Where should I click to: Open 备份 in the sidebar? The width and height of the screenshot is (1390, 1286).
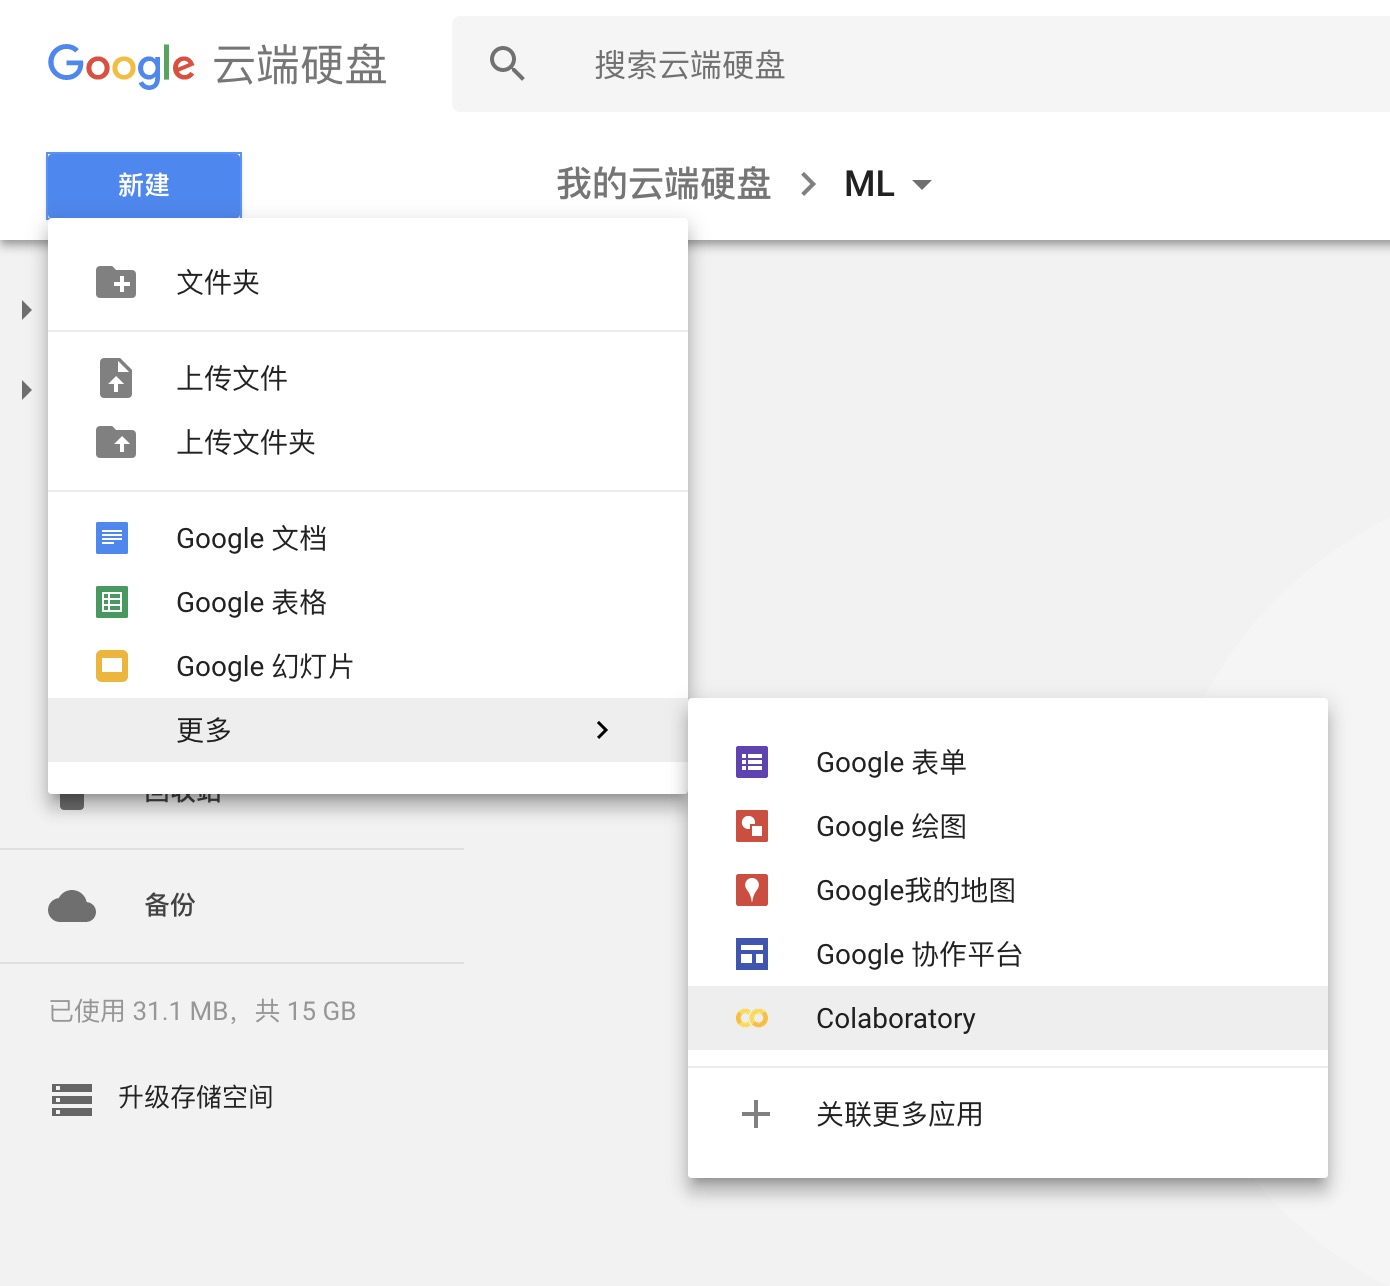pos(170,905)
